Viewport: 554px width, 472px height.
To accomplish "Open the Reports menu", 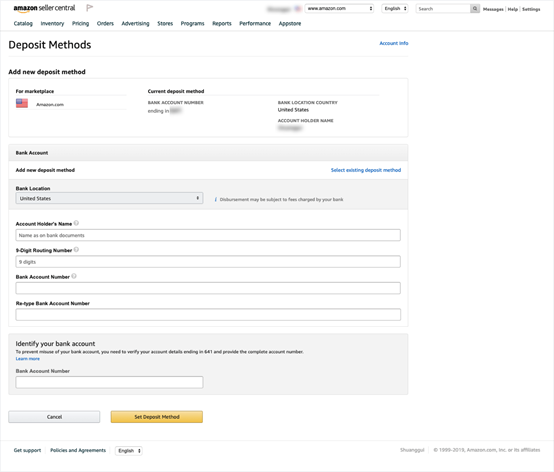I will coord(222,24).
